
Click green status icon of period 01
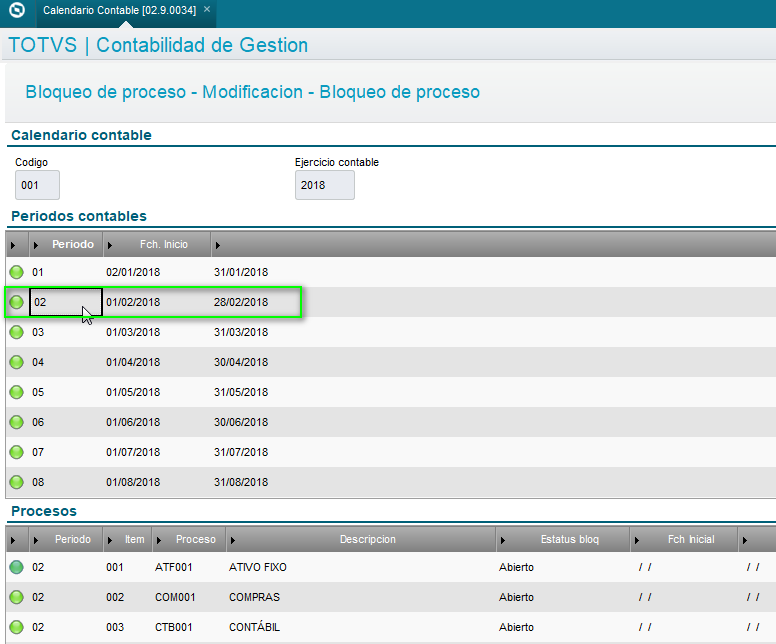(x=16, y=272)
